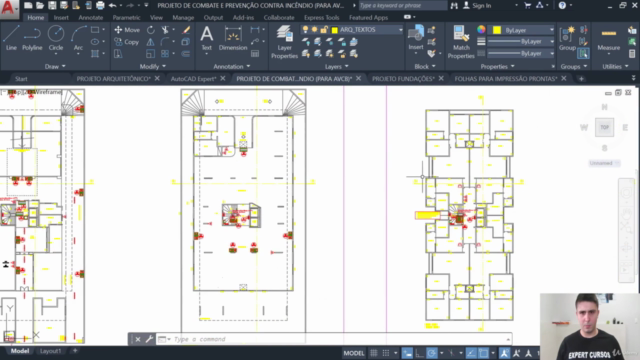Click the command line input field

[x=339, y=339]
